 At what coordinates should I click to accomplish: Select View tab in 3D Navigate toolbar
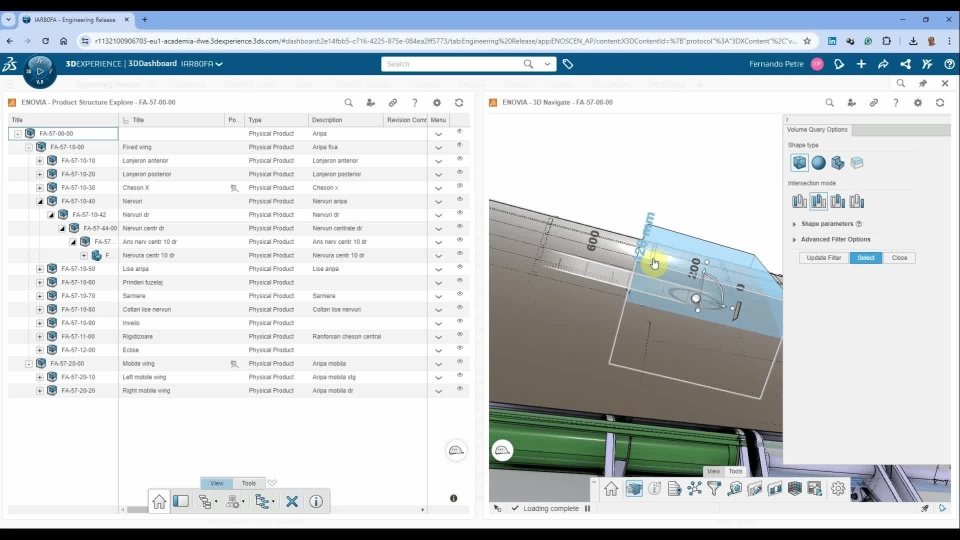point(713,471)
